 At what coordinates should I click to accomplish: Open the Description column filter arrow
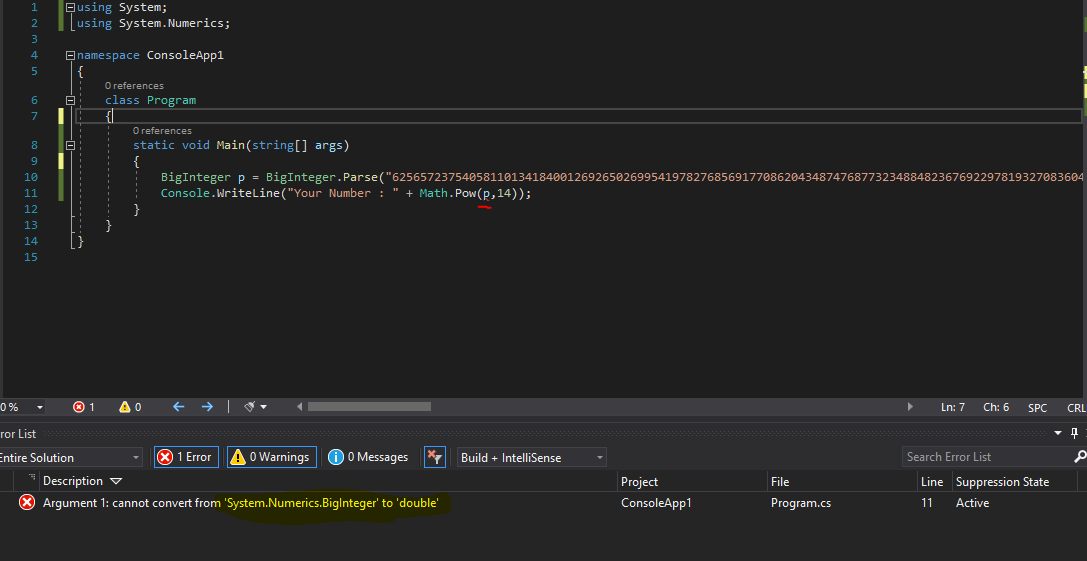tap(116, 481)
